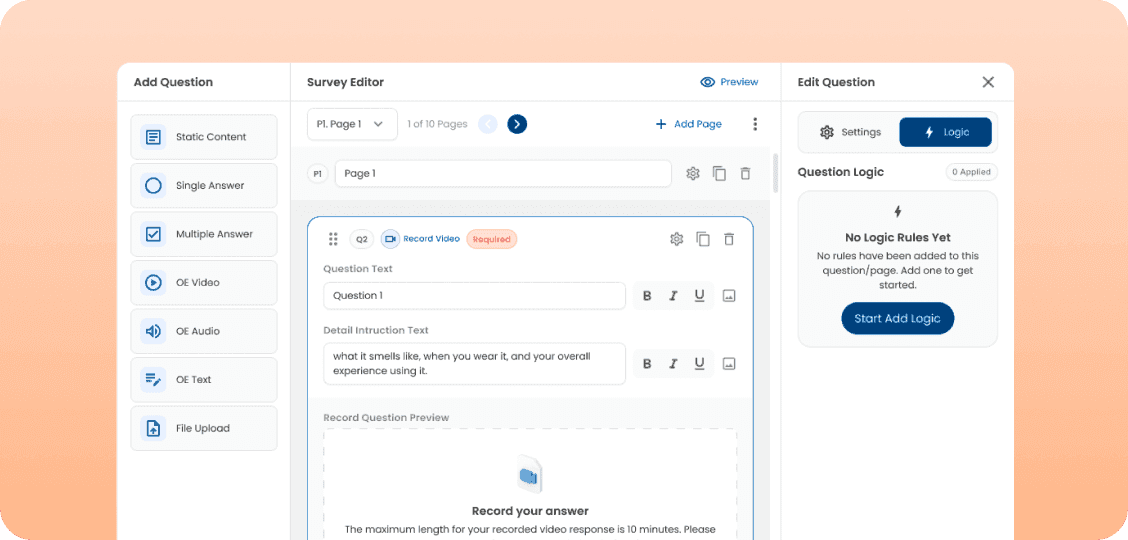Open the three-dot page options menu

pos(755,124)
